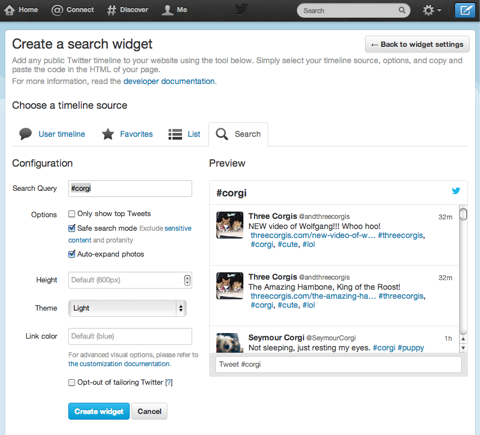
Task: Click the Create widget button
Action: click(x=99, y=411)
